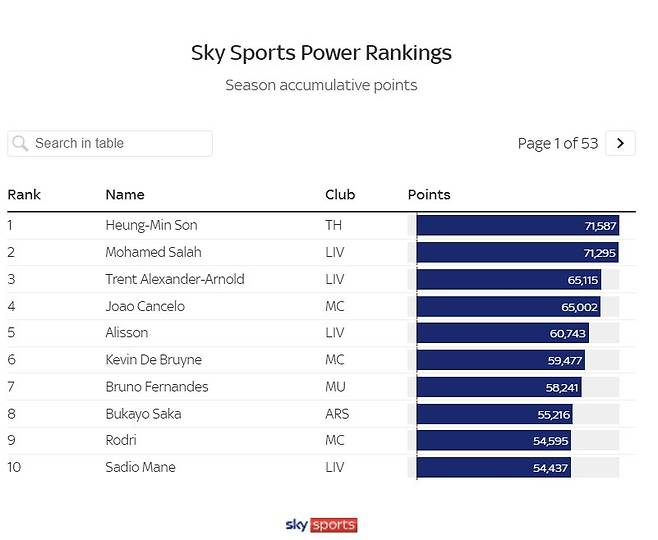Click Bruno Fernandes' 58,241 points bar

(498, 387)
